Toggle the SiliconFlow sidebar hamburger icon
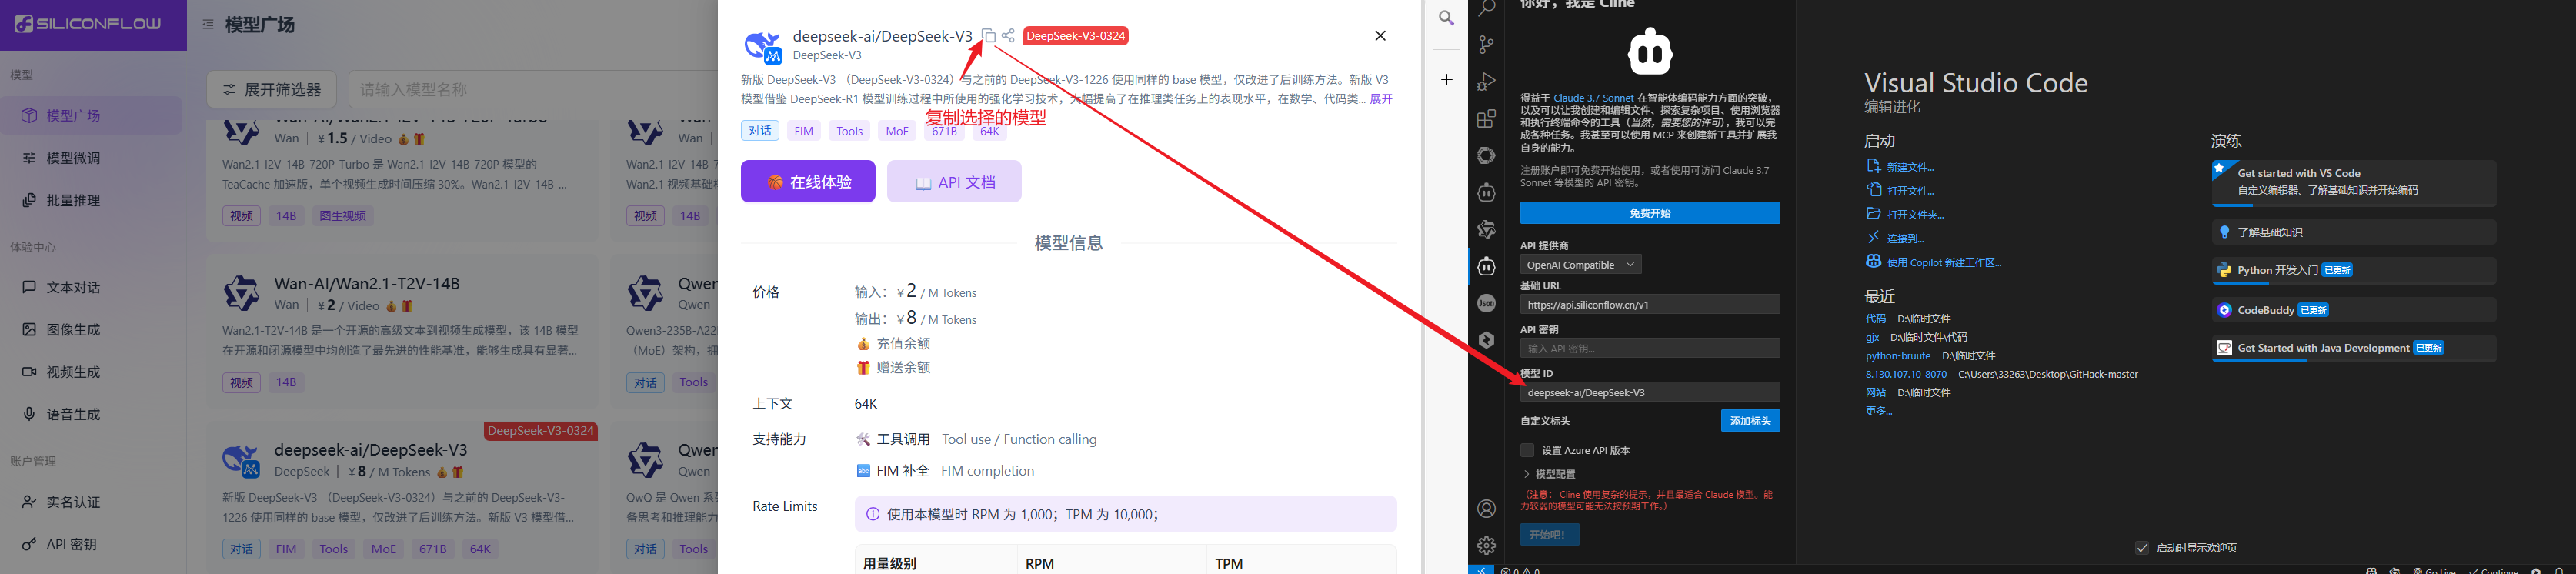 click(208, 24)
